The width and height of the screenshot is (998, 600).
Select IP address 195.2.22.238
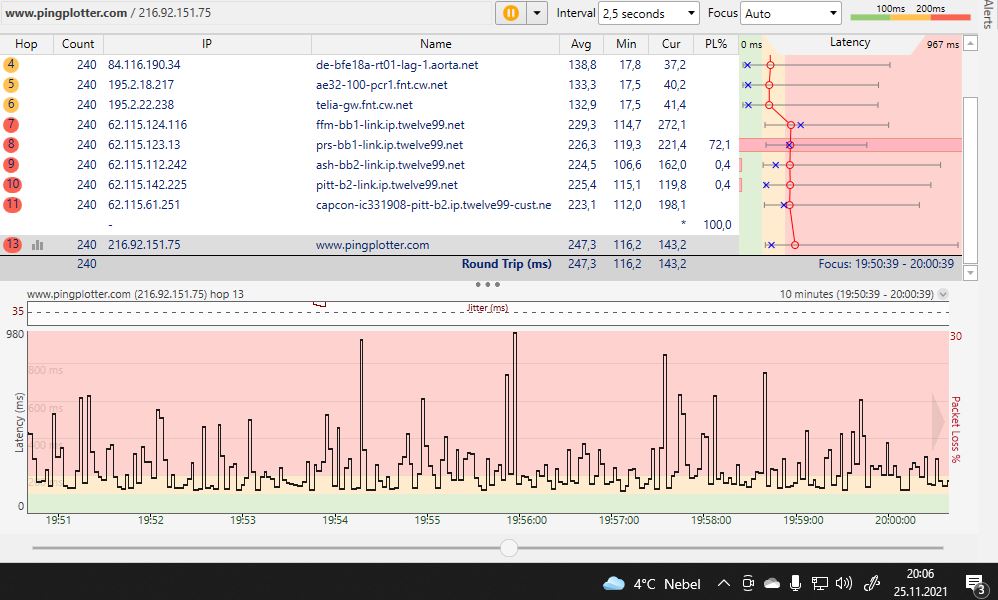click(141, 105)
